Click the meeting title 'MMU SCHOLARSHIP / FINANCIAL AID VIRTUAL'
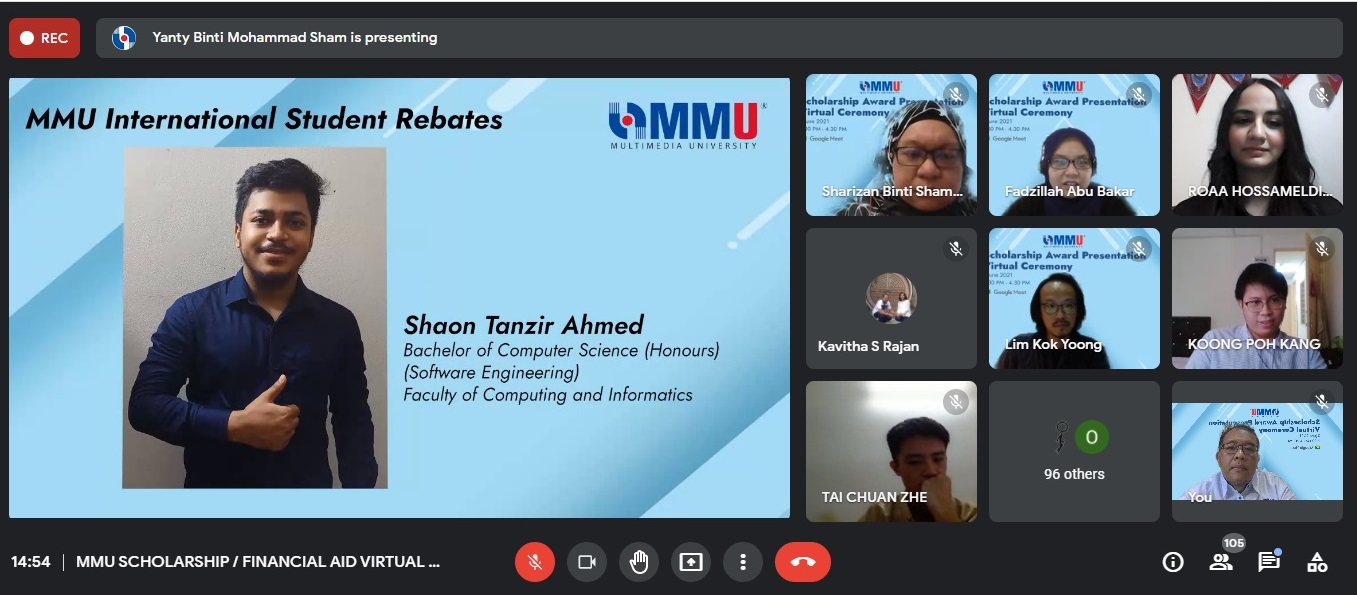Image resolution: width=1357 pixels, height=595 pixels. (x=258, y=562)
